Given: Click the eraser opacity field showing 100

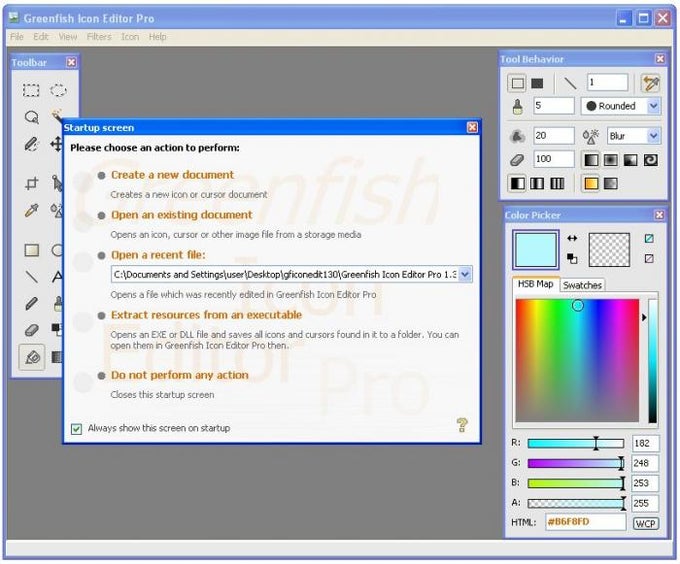Looking at the screenshot, I should click(x=554, y=159).
